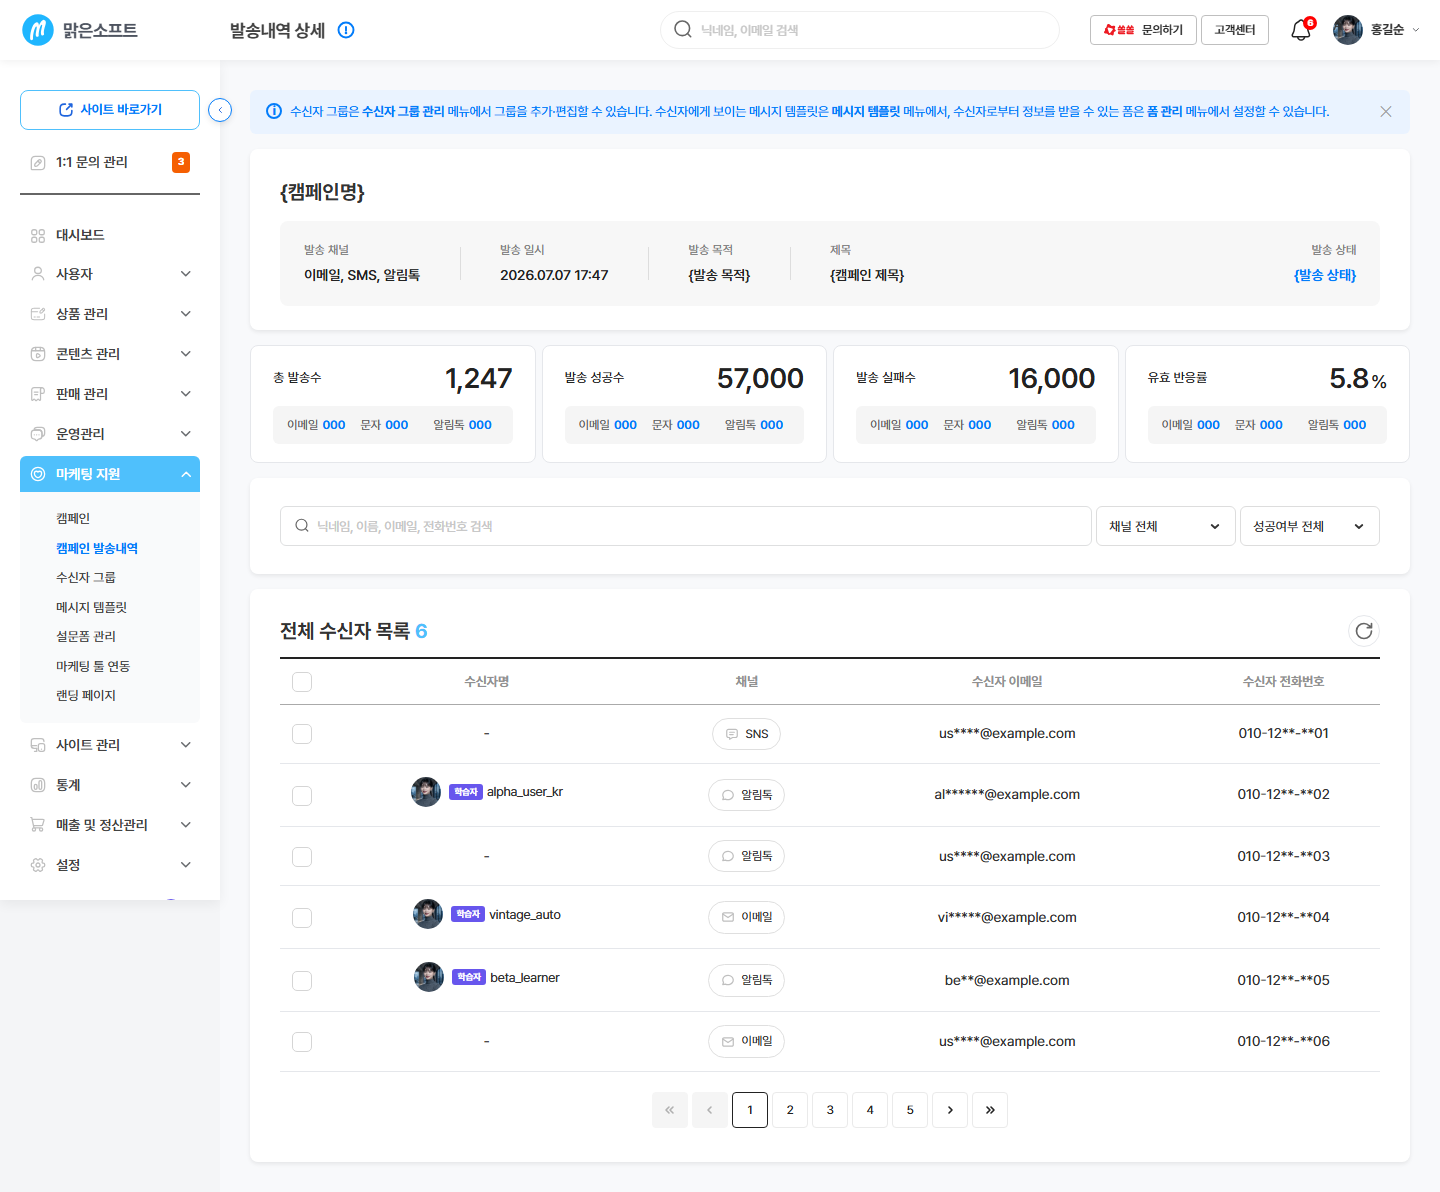Click the 고객센터 button

coord(1235,30)
